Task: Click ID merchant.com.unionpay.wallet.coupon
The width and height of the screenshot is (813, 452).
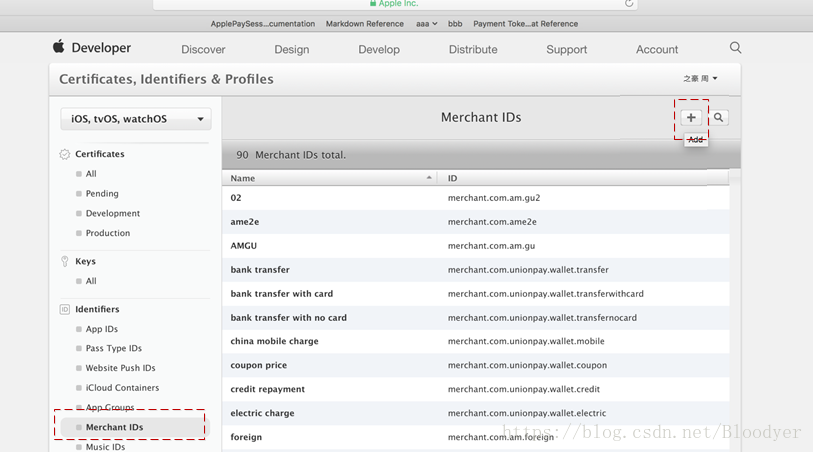Action: [x=527, y=365]
